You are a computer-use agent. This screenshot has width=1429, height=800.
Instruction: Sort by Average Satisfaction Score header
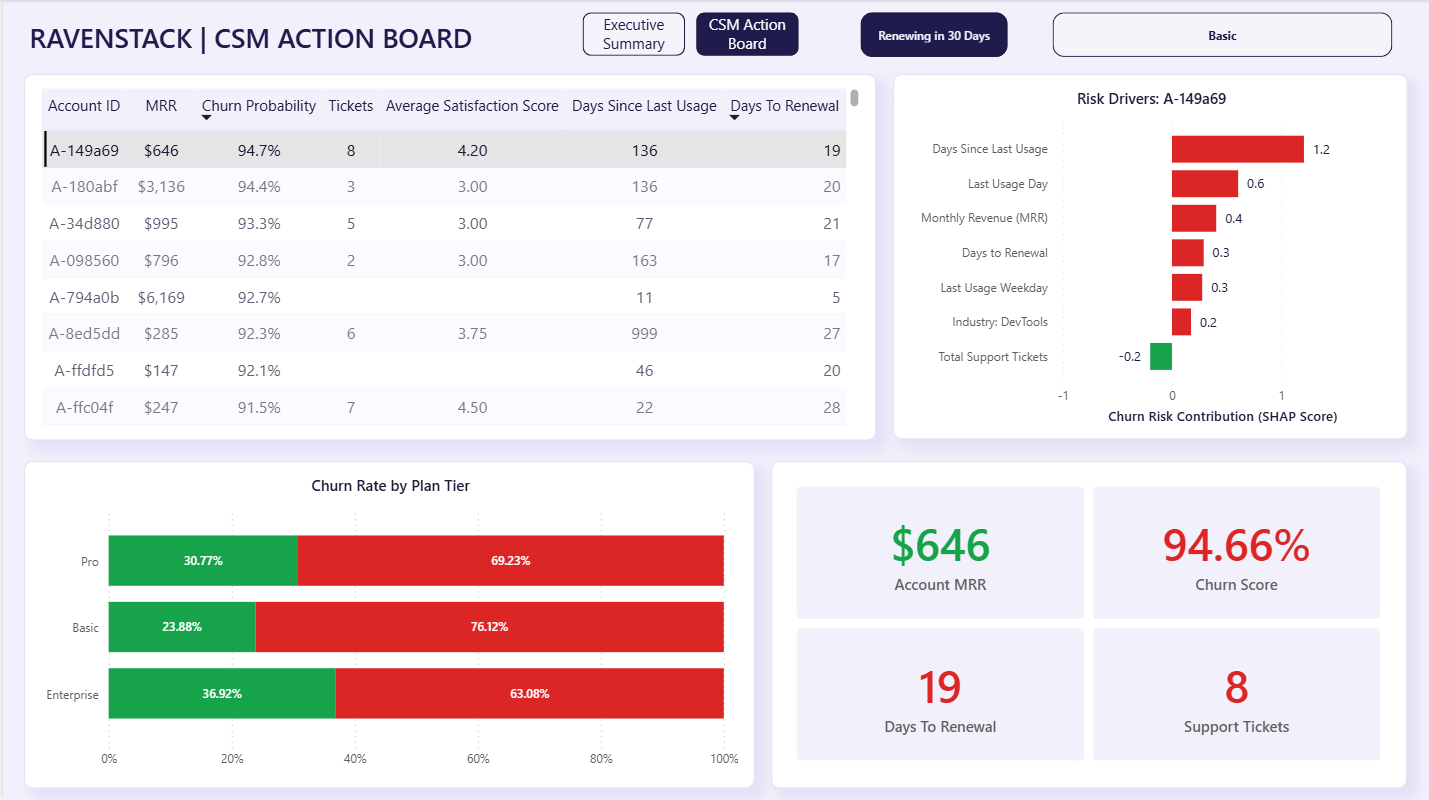click(x=472, y=106)
